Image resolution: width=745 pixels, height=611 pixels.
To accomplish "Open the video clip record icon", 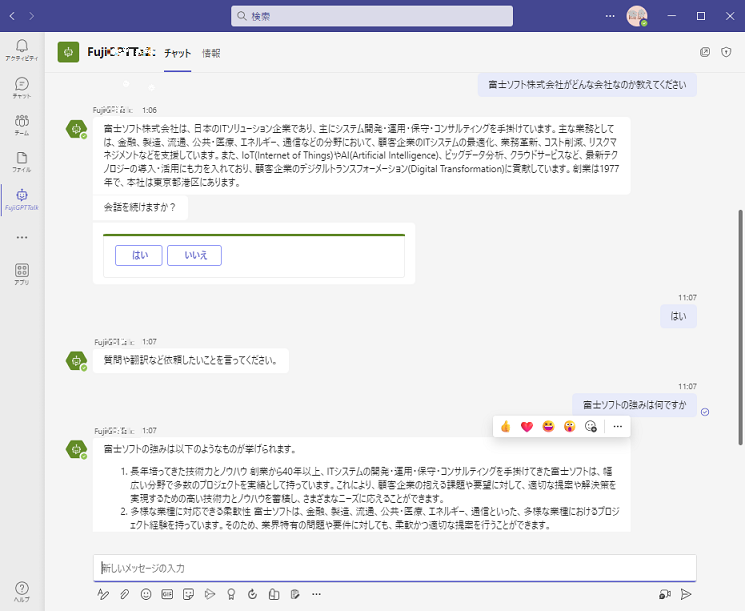I will pyautogui.click(x=665, y=594).
